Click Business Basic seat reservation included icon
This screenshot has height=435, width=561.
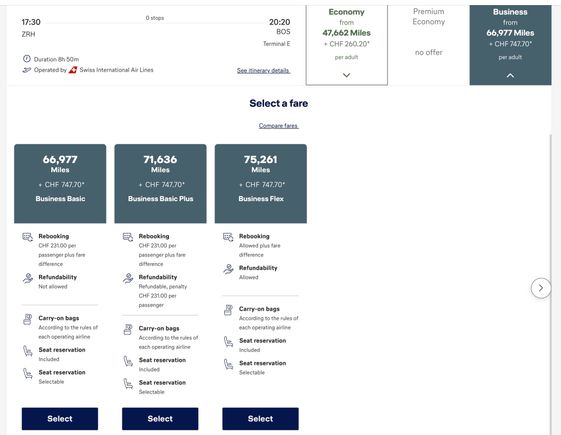[x=28, y=351]
